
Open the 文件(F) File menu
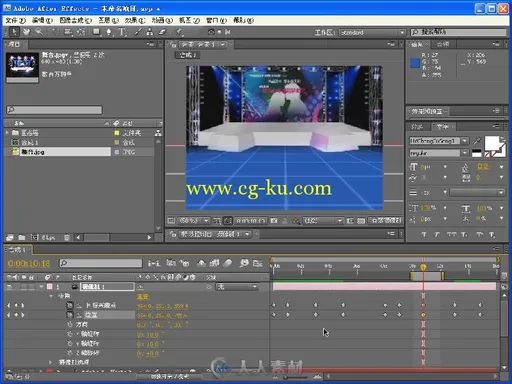pos(15,20)
